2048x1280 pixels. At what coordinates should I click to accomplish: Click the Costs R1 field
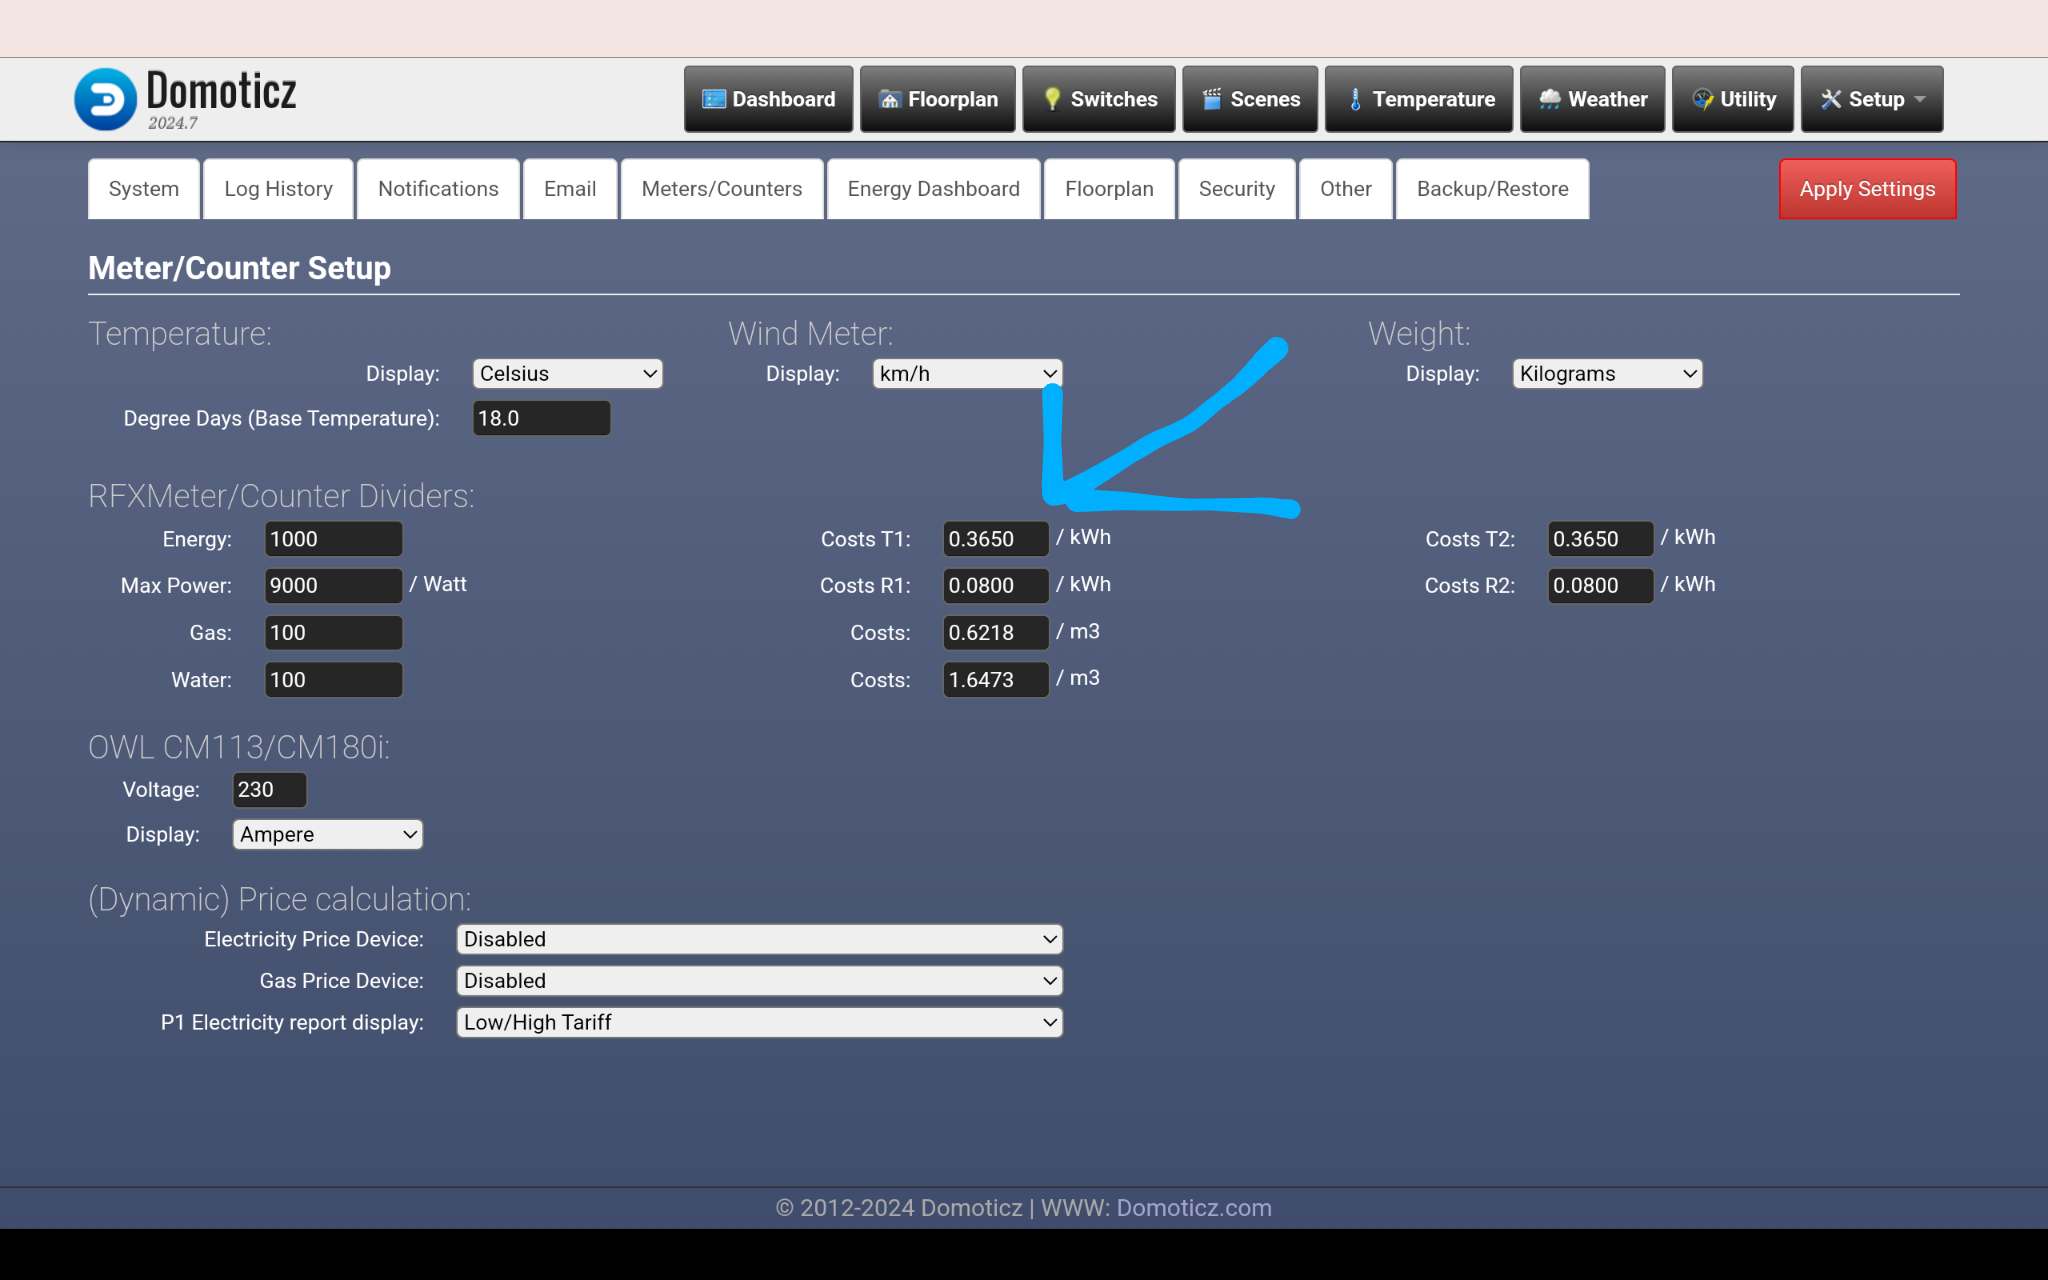996,586
